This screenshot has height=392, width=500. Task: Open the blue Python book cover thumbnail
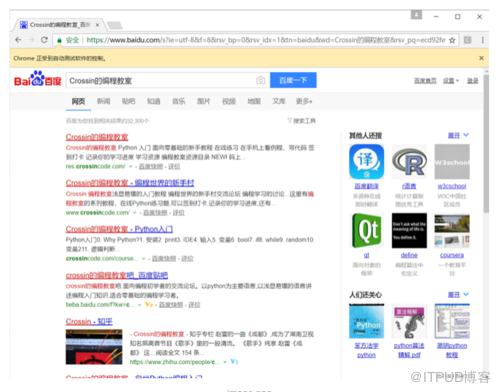pyautogui.click(x=366, y=321)
